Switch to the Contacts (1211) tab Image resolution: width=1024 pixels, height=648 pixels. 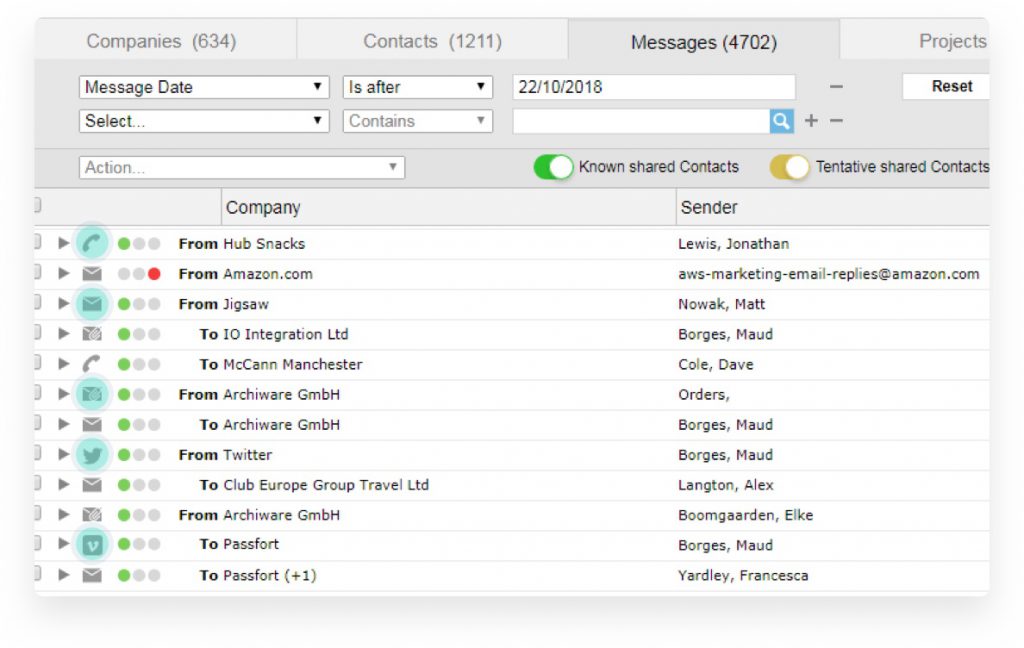[432, 41]
